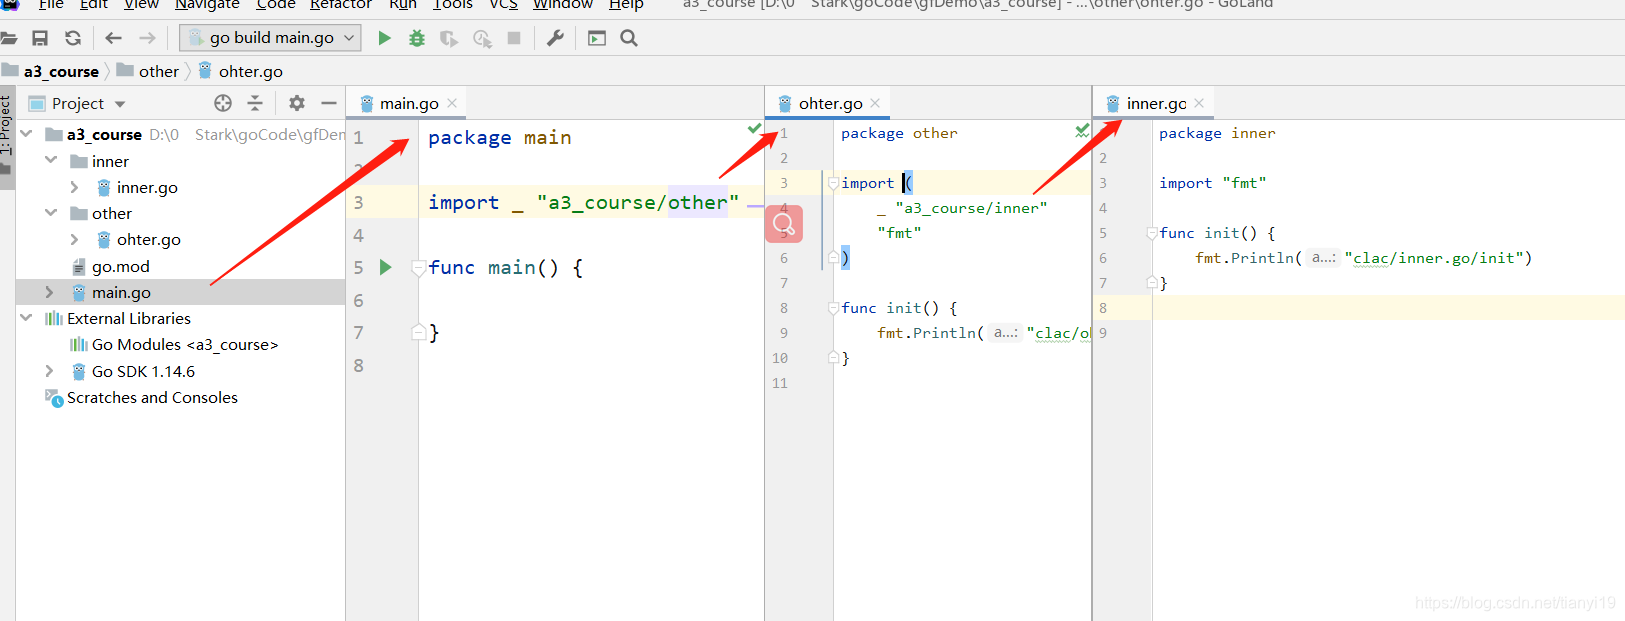This screenshot has width=1625, height=621.
Task: Open the Tools menu
Action: tap(453, 4)
